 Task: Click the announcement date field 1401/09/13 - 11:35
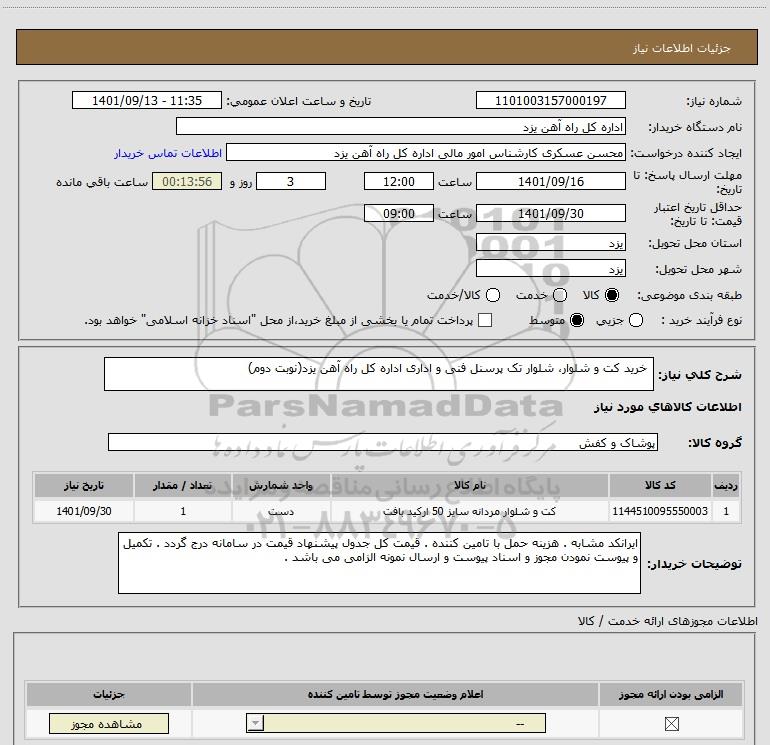tap(147, 101)
